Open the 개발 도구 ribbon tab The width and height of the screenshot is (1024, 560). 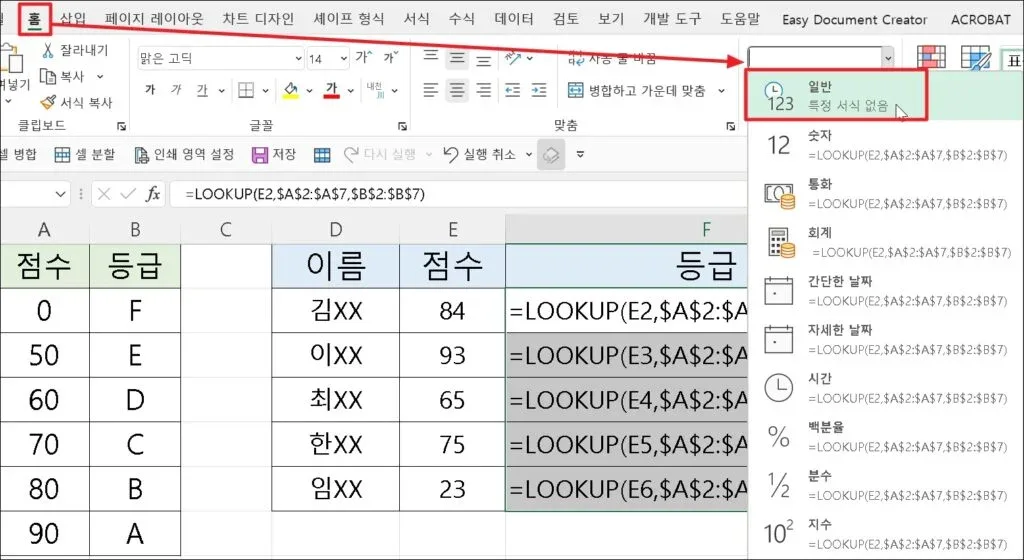pos(672,19)
